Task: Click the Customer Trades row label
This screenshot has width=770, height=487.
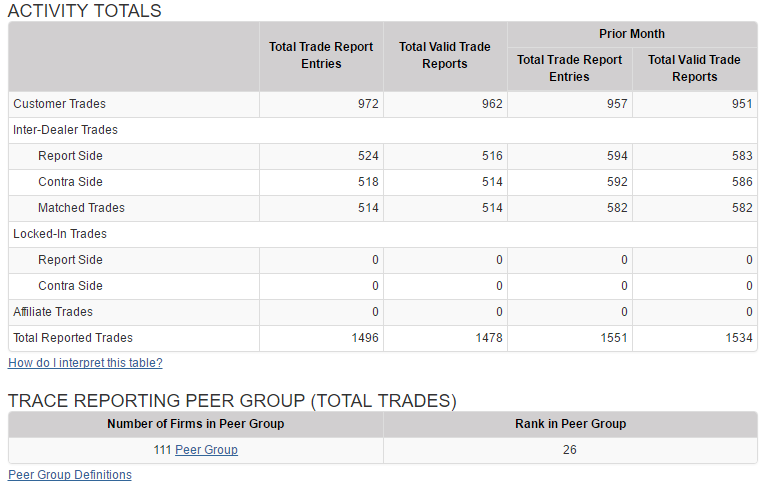Action: (59, 104)
